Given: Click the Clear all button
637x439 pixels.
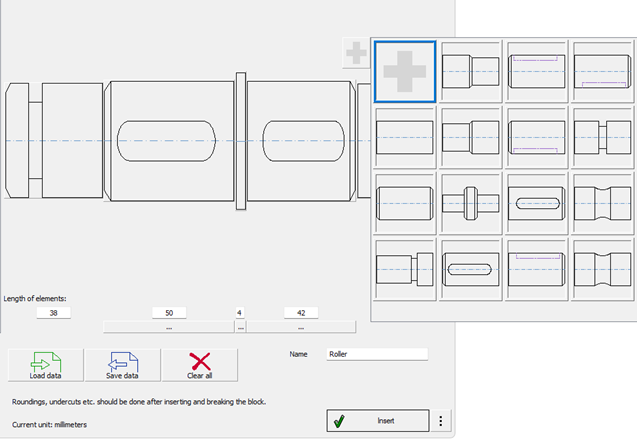Looking at the screenshot, I should pos(200,366).
